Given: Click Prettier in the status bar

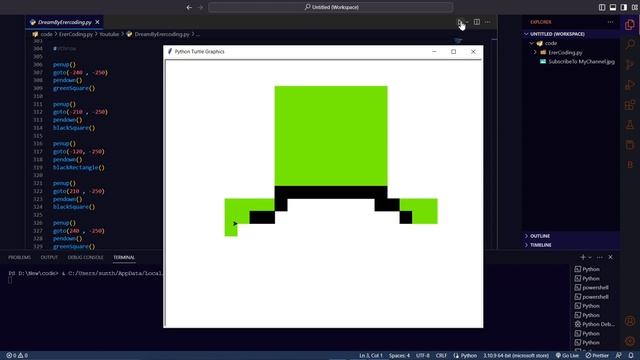Looking at the screenshot, I should pos(597,356).
